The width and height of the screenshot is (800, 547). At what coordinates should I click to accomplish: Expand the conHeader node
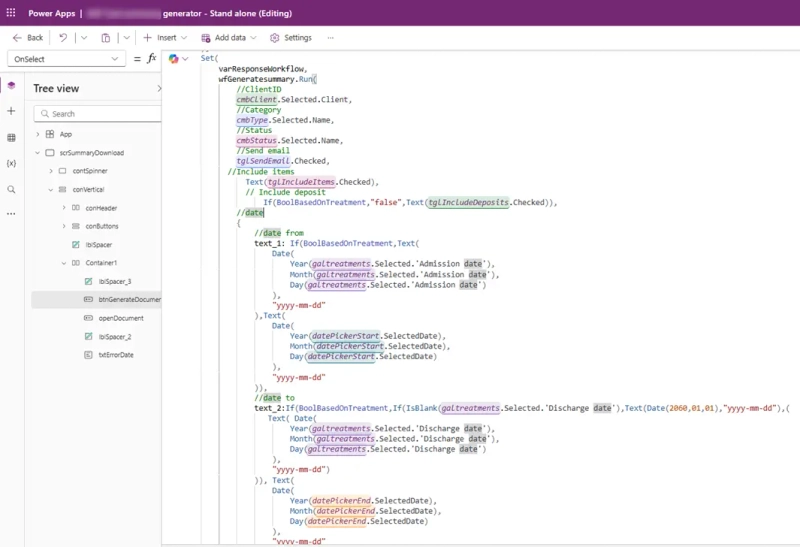(64, 208)
